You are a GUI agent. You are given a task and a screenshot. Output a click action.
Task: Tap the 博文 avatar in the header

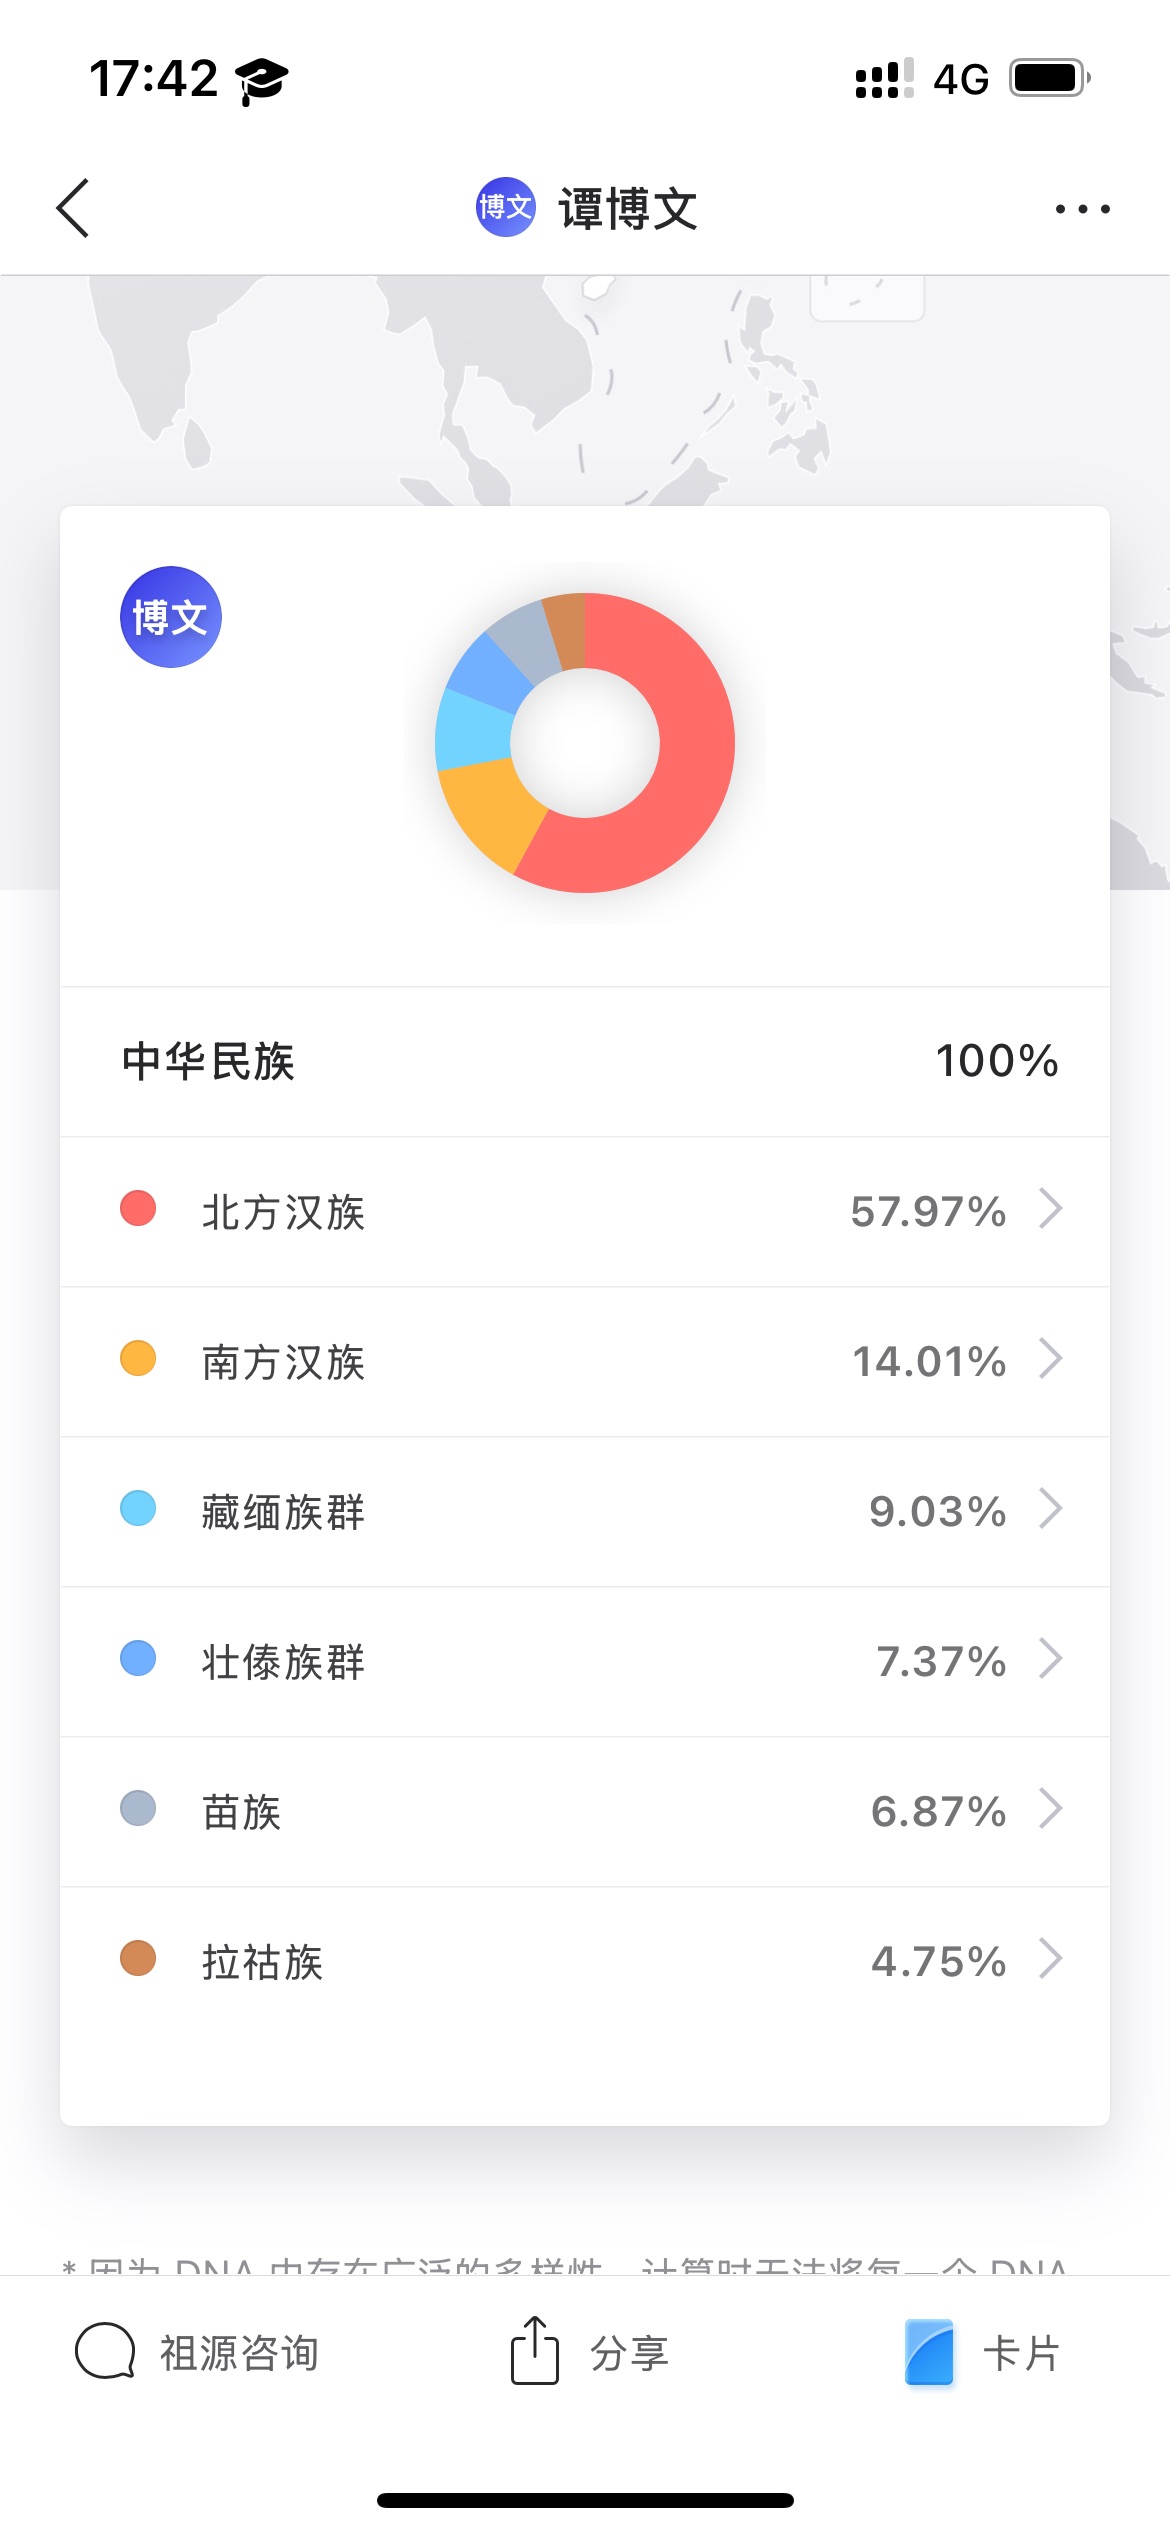pos(505,207)
